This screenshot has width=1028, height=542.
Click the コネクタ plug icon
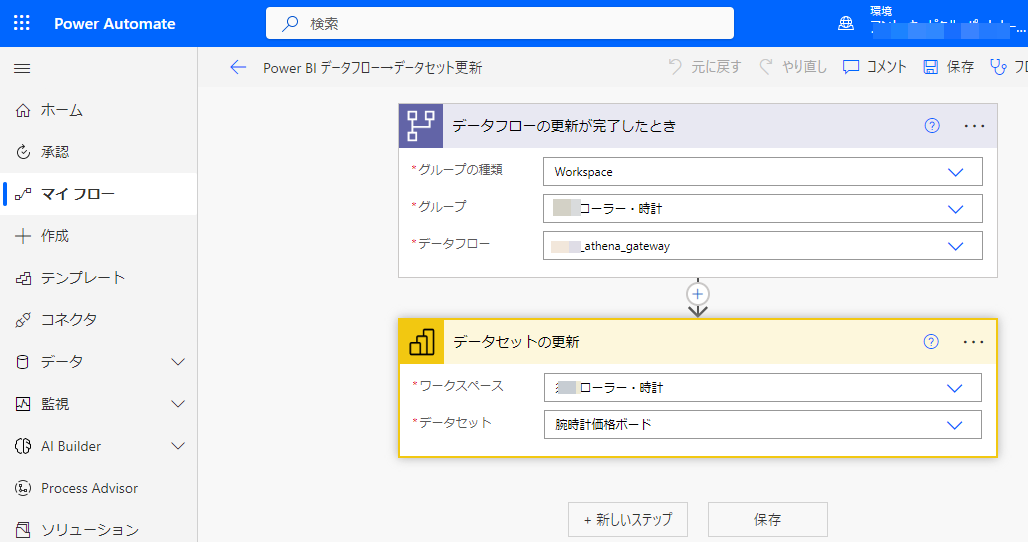point(22,320)
